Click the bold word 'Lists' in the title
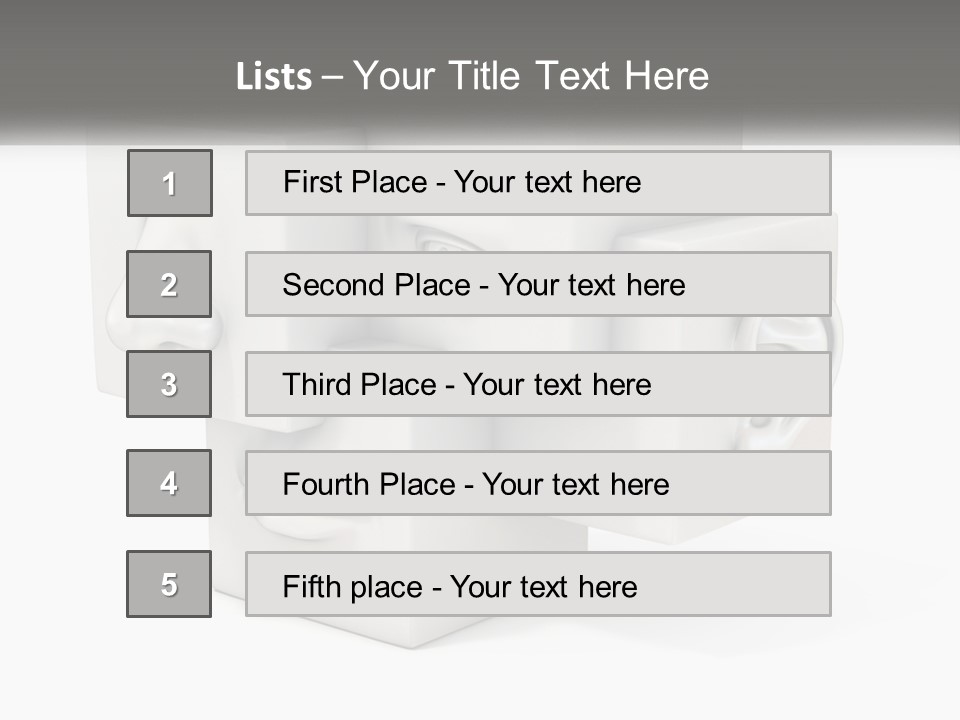This screenshot has width=960, height=720. click(x=274, y=77)
